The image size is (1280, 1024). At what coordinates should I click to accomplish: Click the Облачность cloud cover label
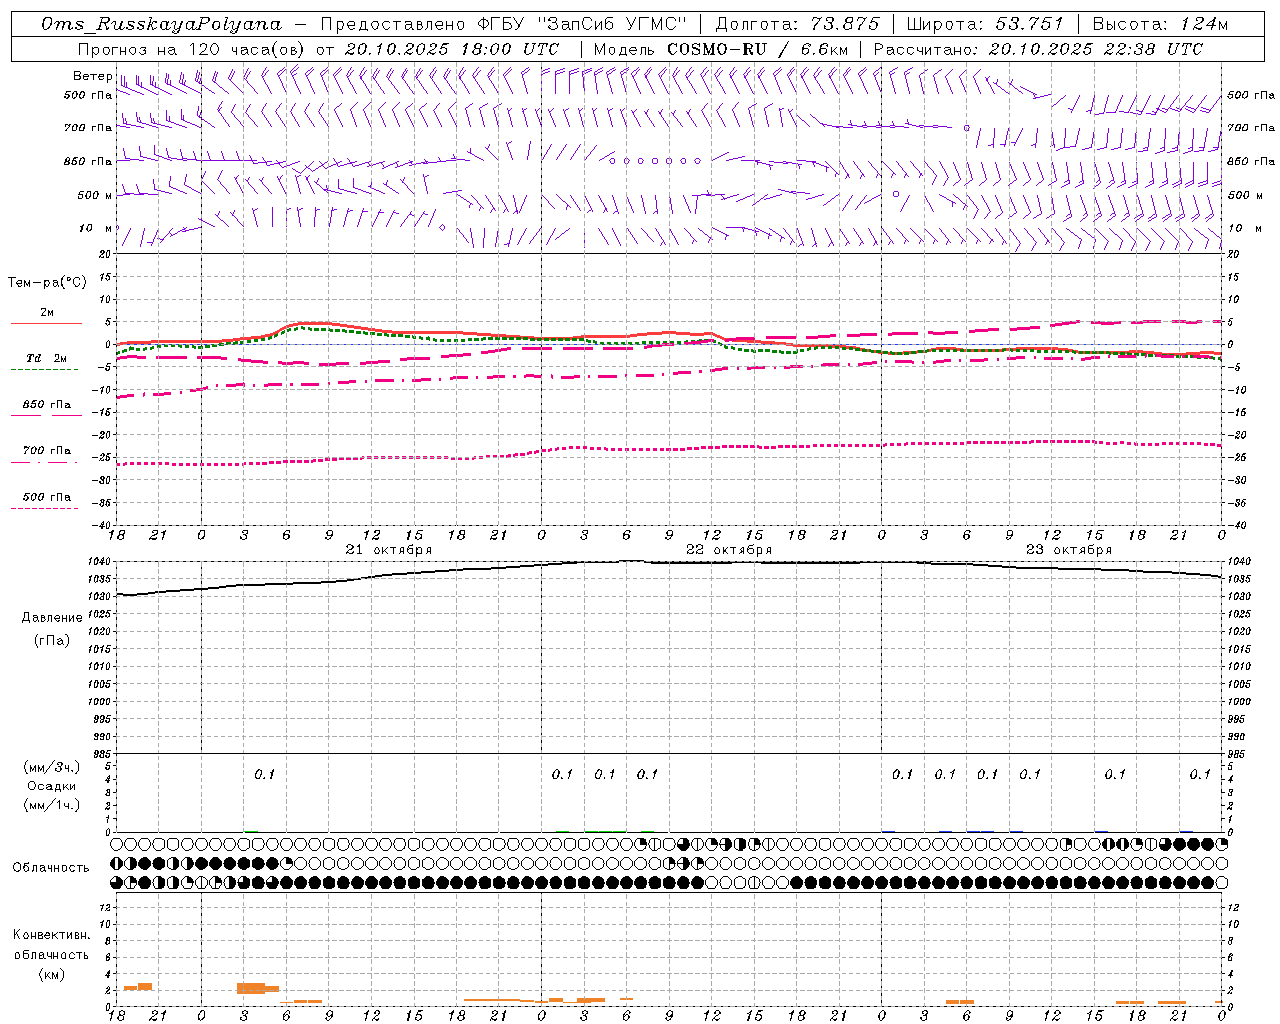(51, 868)
